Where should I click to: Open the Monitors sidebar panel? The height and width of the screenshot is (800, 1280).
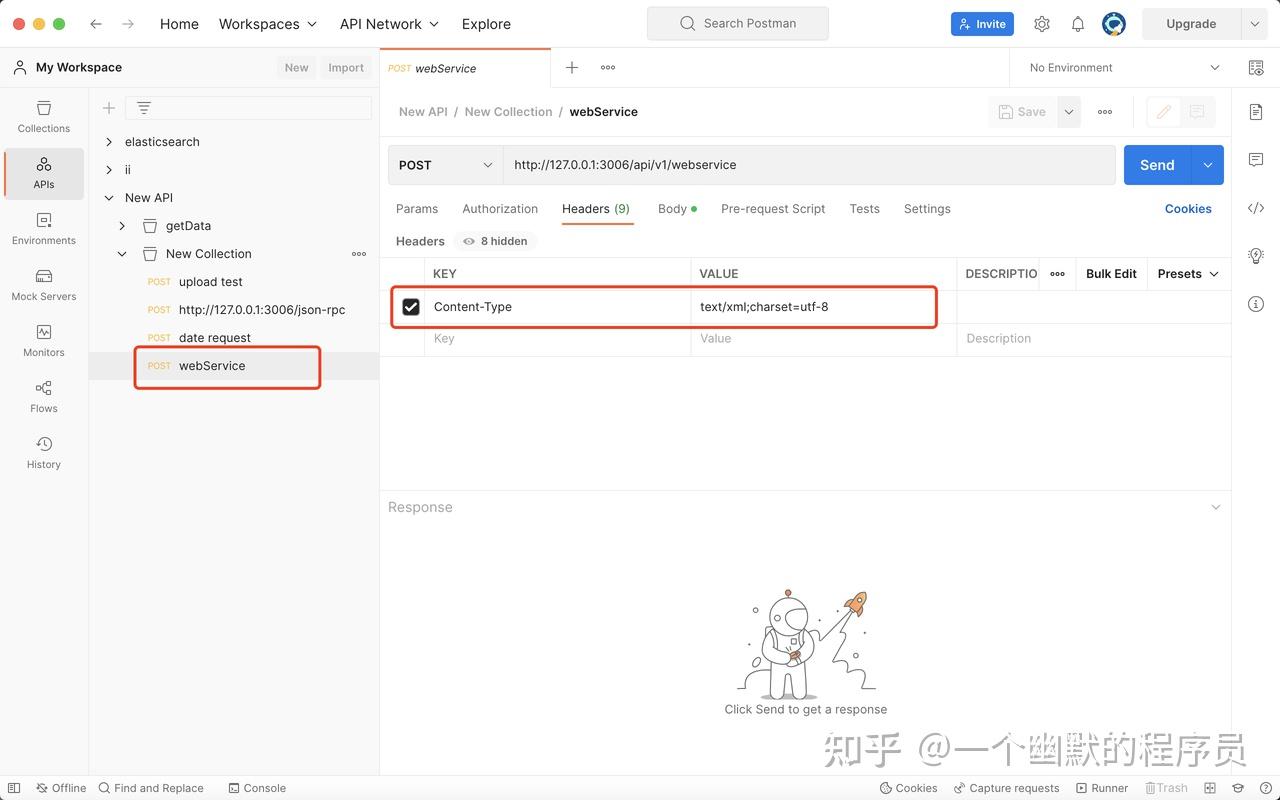pos(43,341)
